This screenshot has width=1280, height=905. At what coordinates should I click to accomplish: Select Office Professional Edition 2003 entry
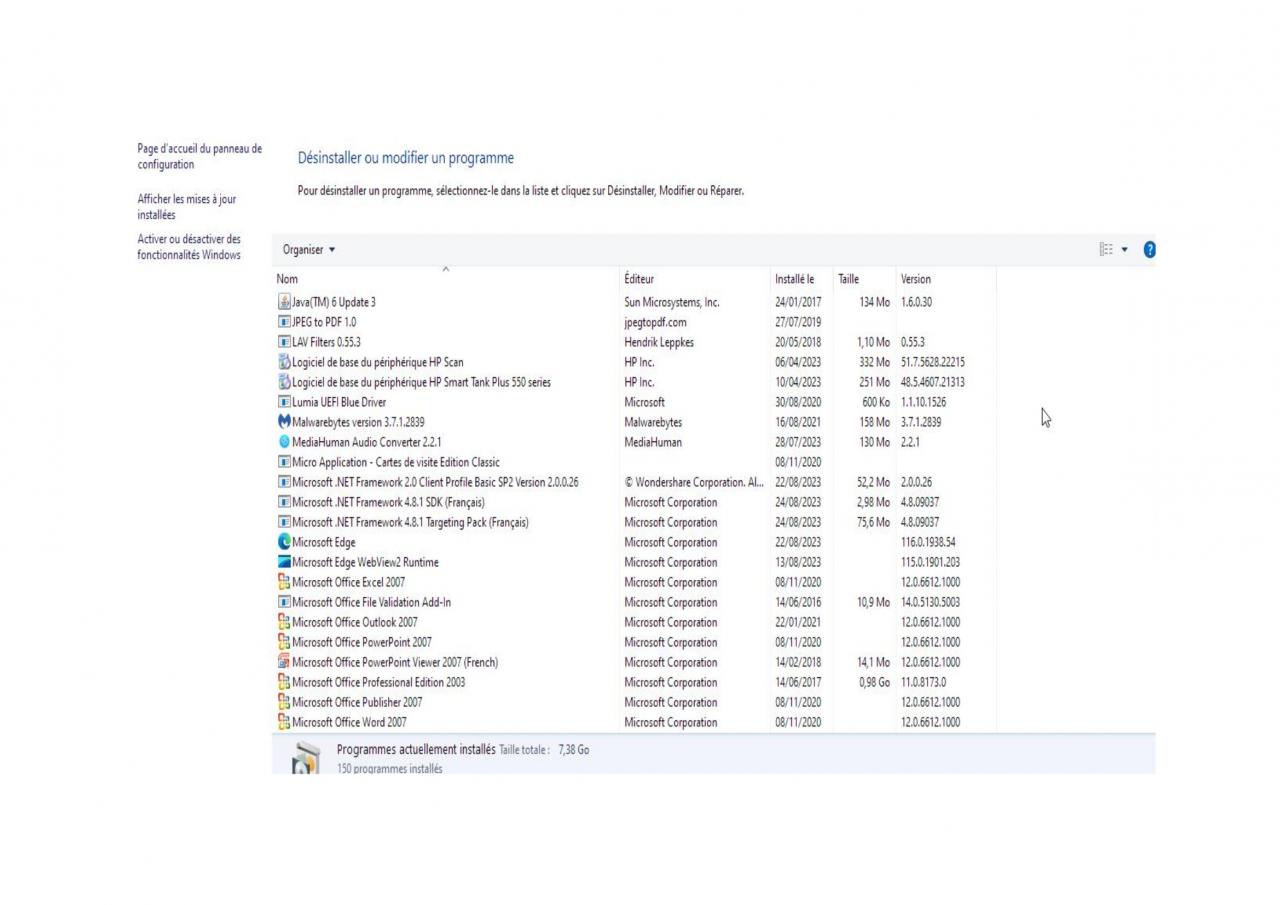(379, 682)
